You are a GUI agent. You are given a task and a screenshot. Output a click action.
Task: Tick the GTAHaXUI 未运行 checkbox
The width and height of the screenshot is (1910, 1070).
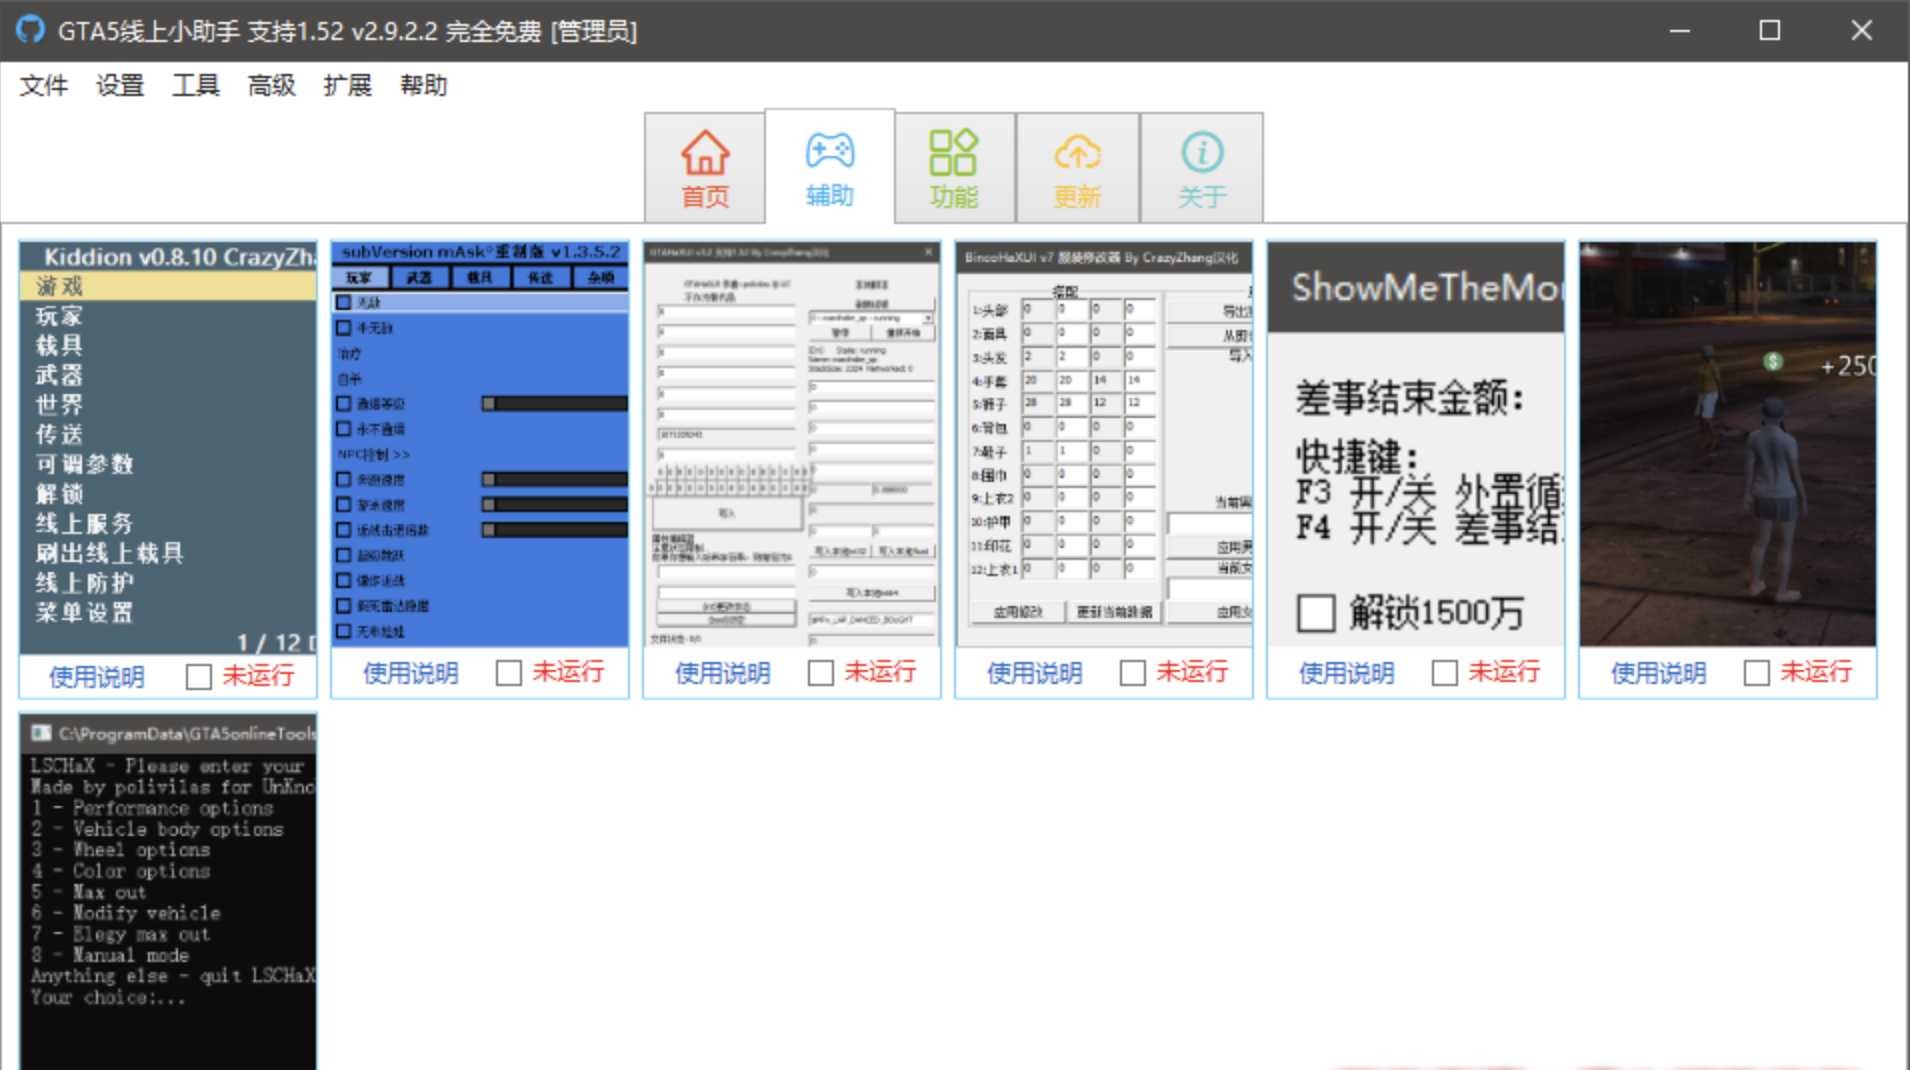click(821, 673)
